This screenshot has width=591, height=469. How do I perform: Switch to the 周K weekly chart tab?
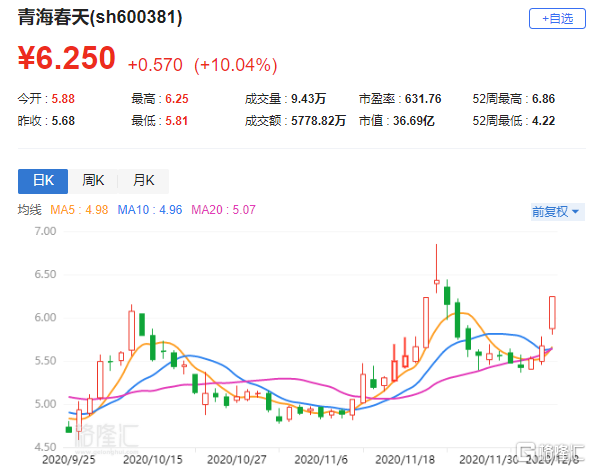pos(93,181)
